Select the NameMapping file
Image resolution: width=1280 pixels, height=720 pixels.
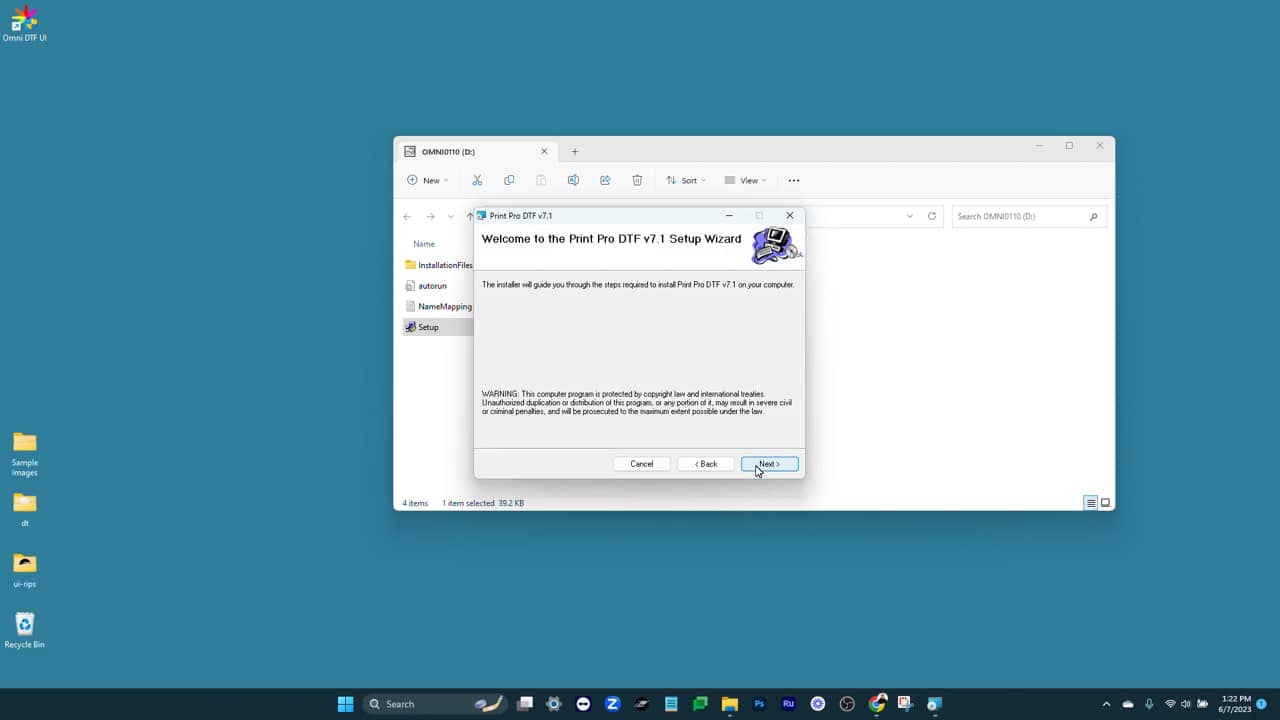tap(439, 306)
